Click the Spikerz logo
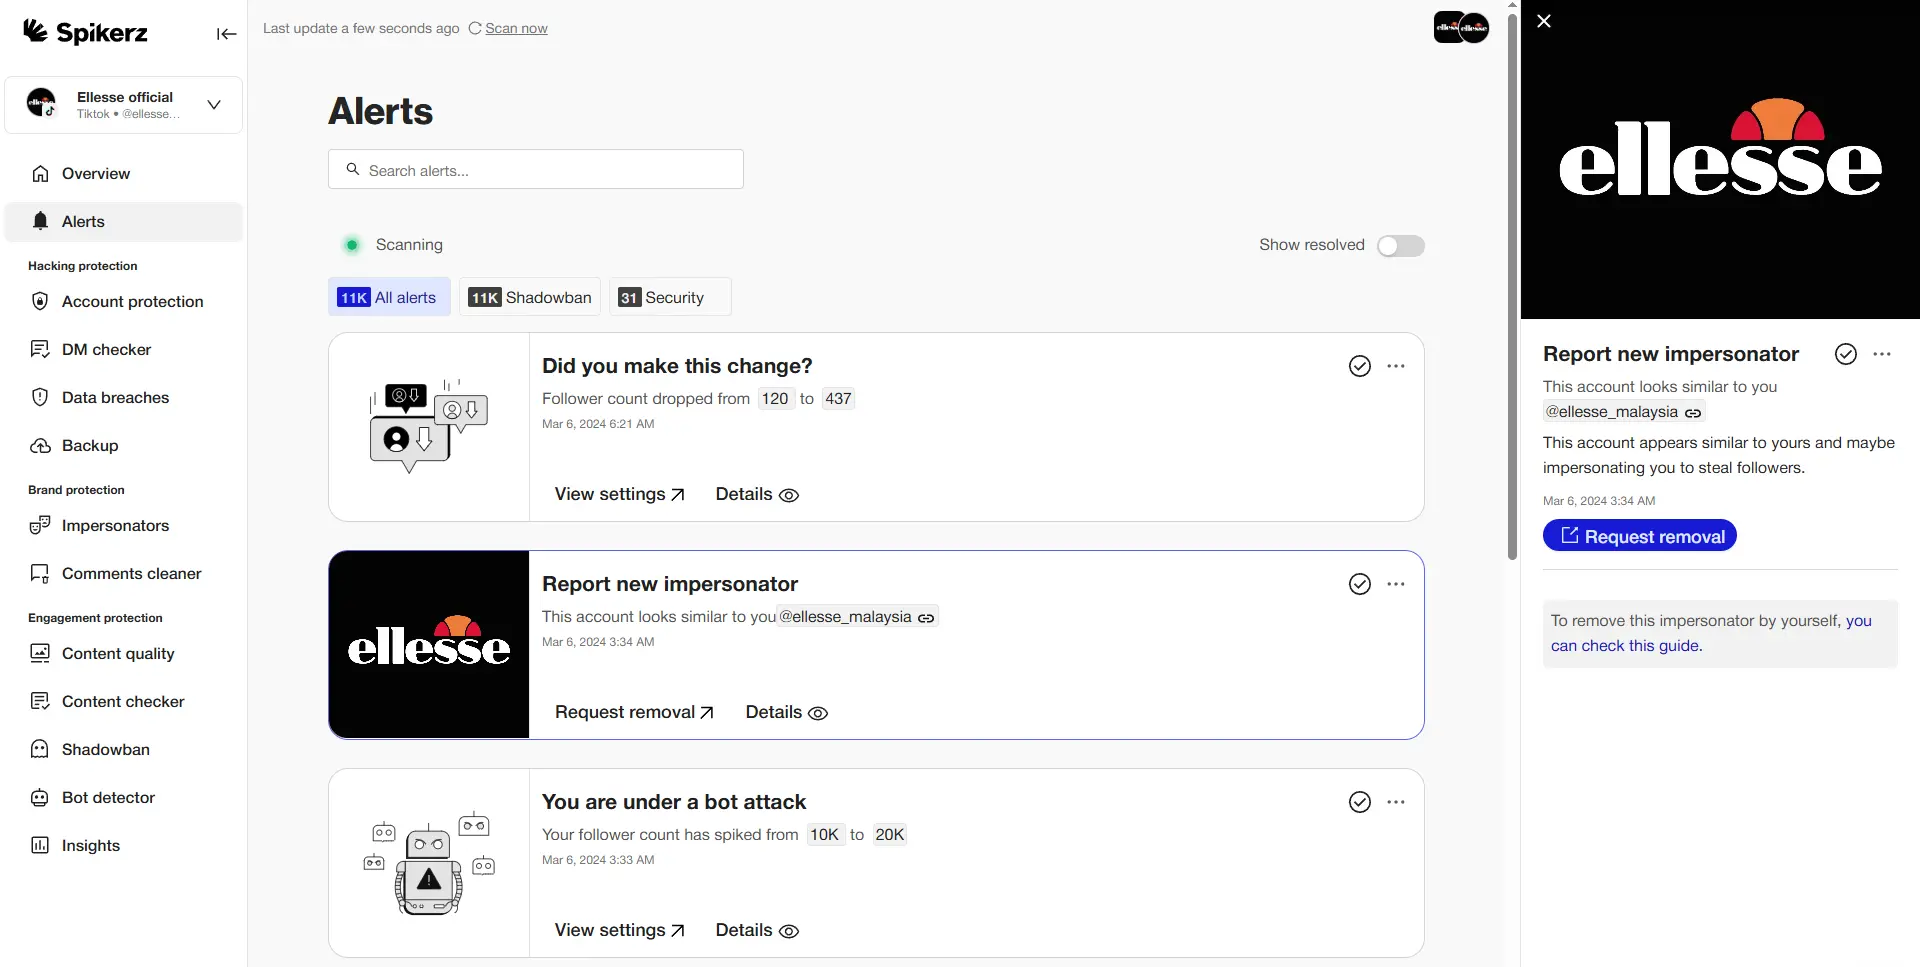The image size is (1920, 967). click(x=86, y=32)
